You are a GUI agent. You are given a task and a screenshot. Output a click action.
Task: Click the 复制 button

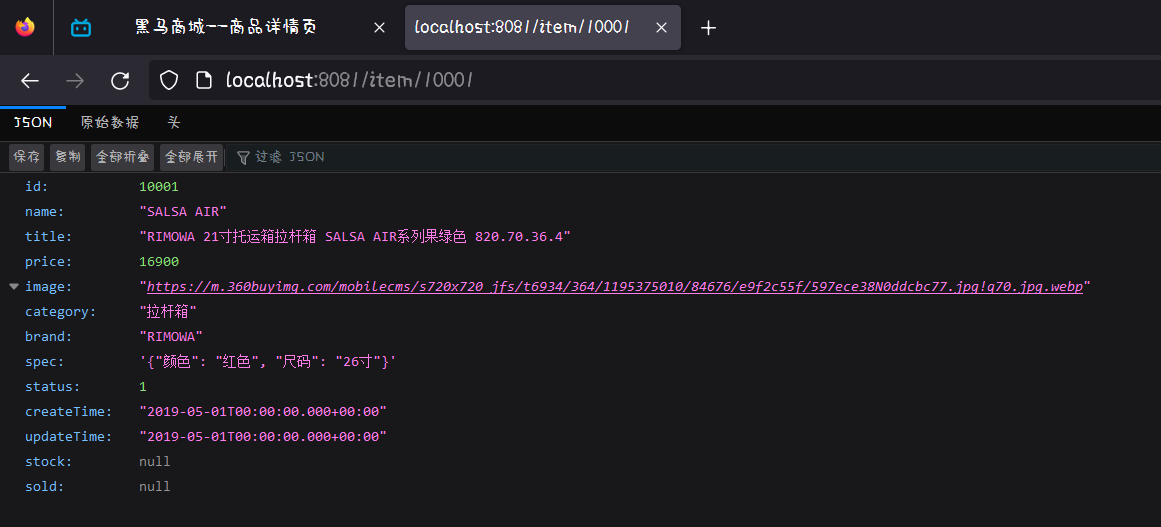67,157
